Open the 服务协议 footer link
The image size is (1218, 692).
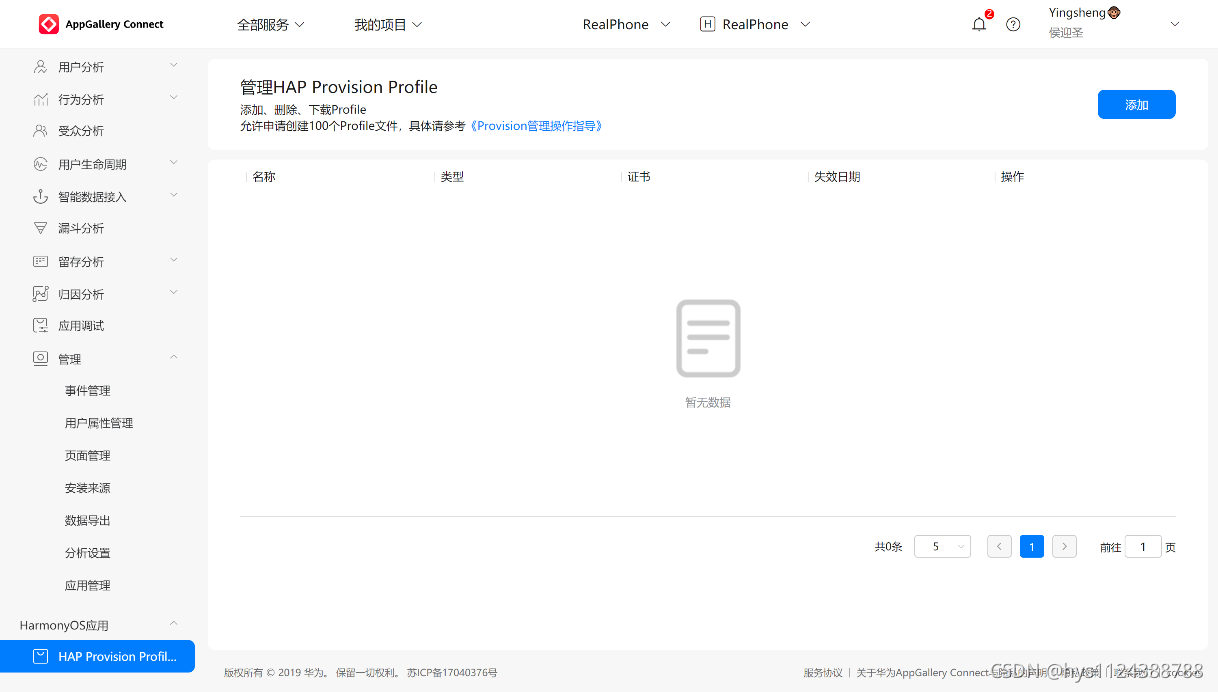[823, 673]
